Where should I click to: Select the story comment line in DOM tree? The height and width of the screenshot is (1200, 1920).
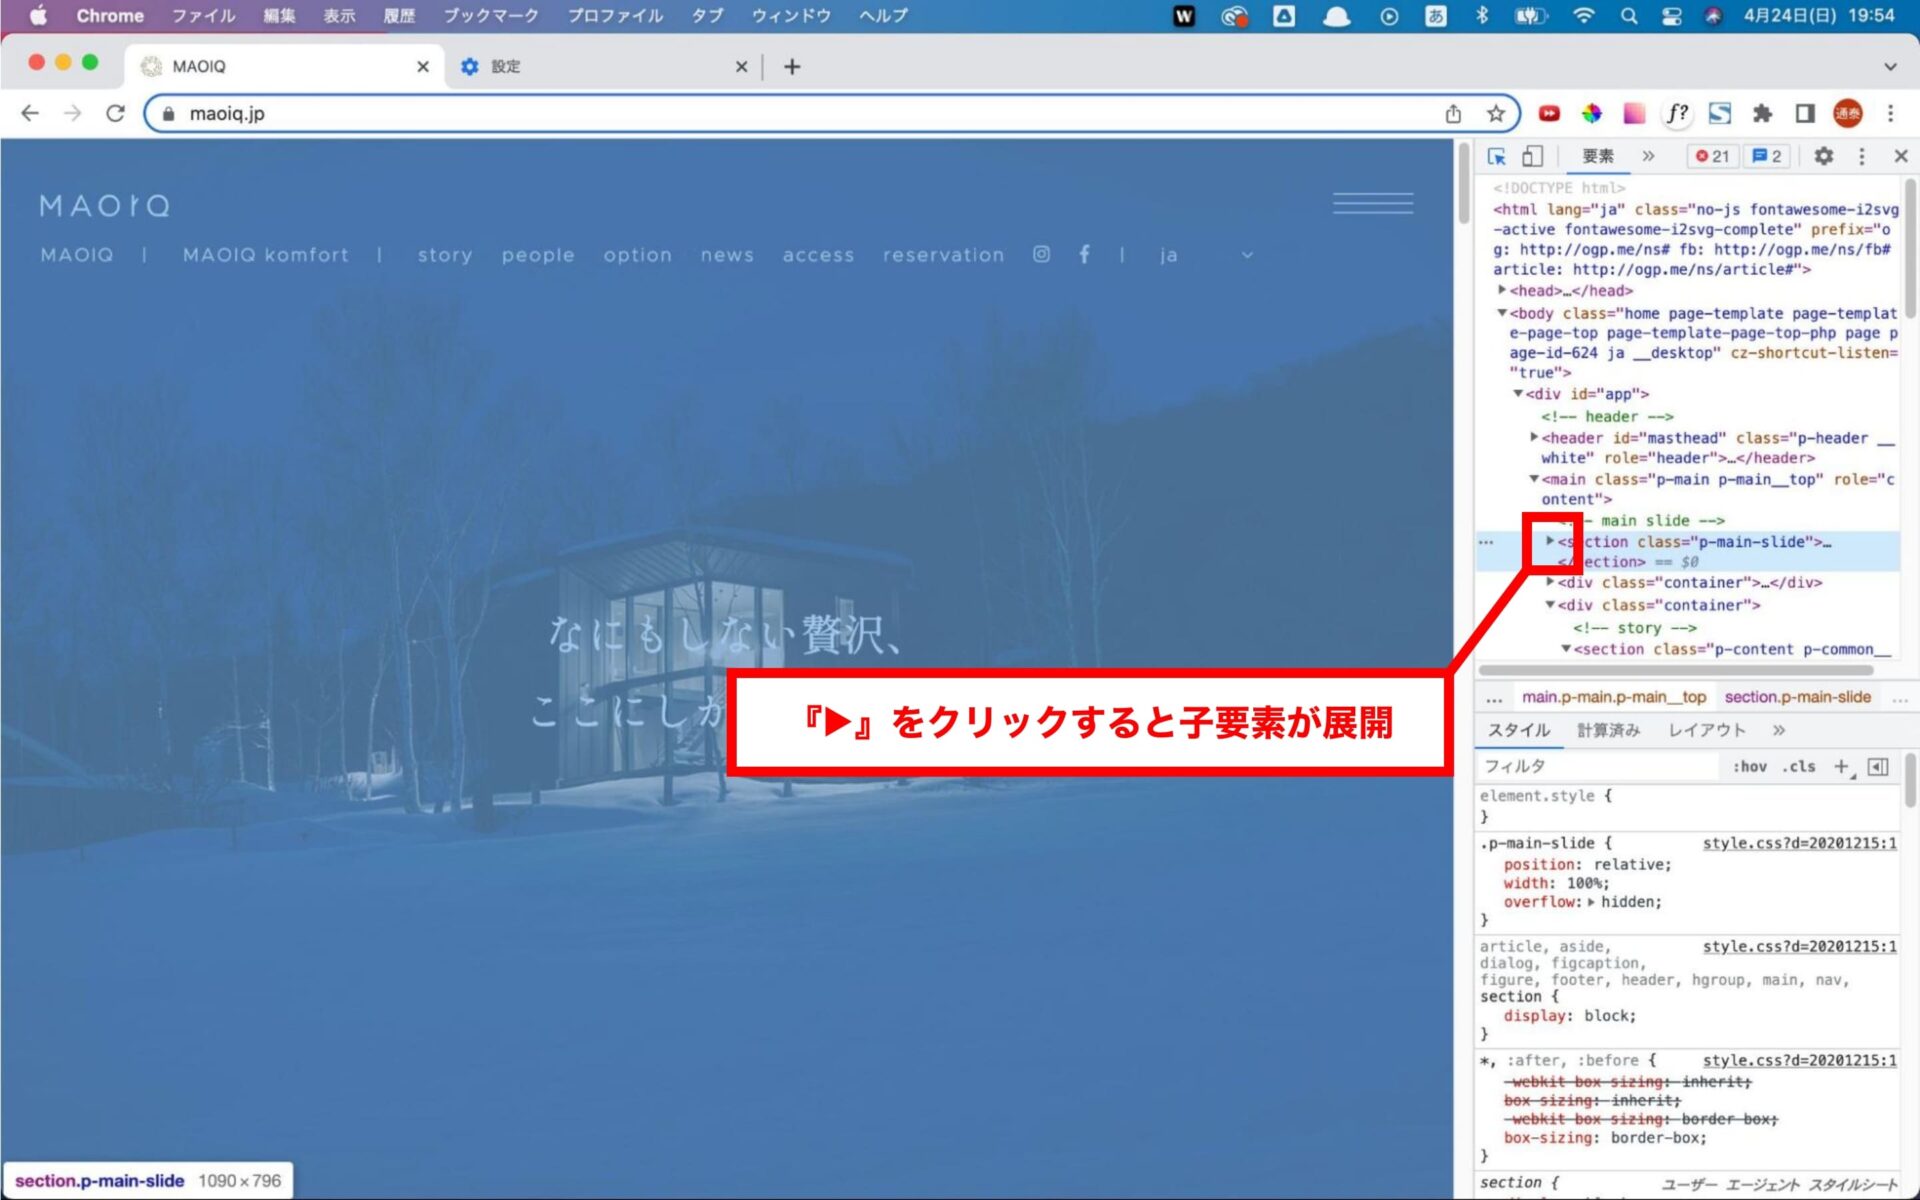coord(1634,628)
